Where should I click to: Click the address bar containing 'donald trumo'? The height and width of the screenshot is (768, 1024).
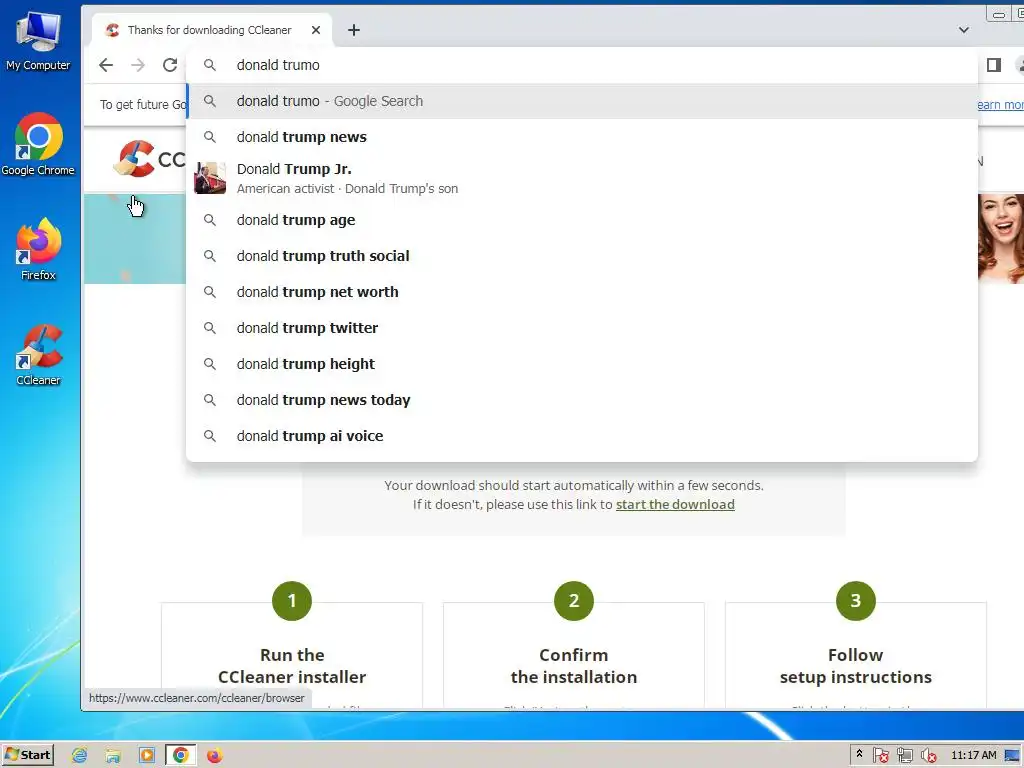[x=582, y=65]
